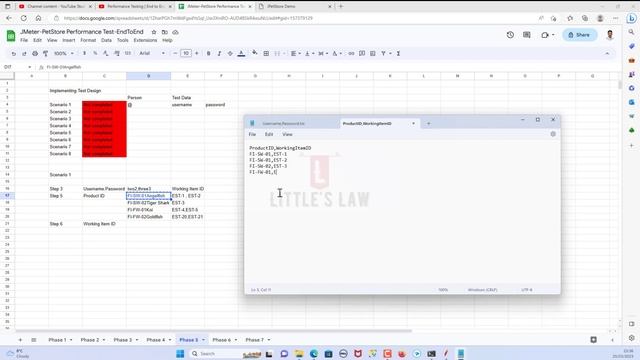Open the Extensions menu
This screenshot has height=360, width=640.
click(x=145, y=40)
